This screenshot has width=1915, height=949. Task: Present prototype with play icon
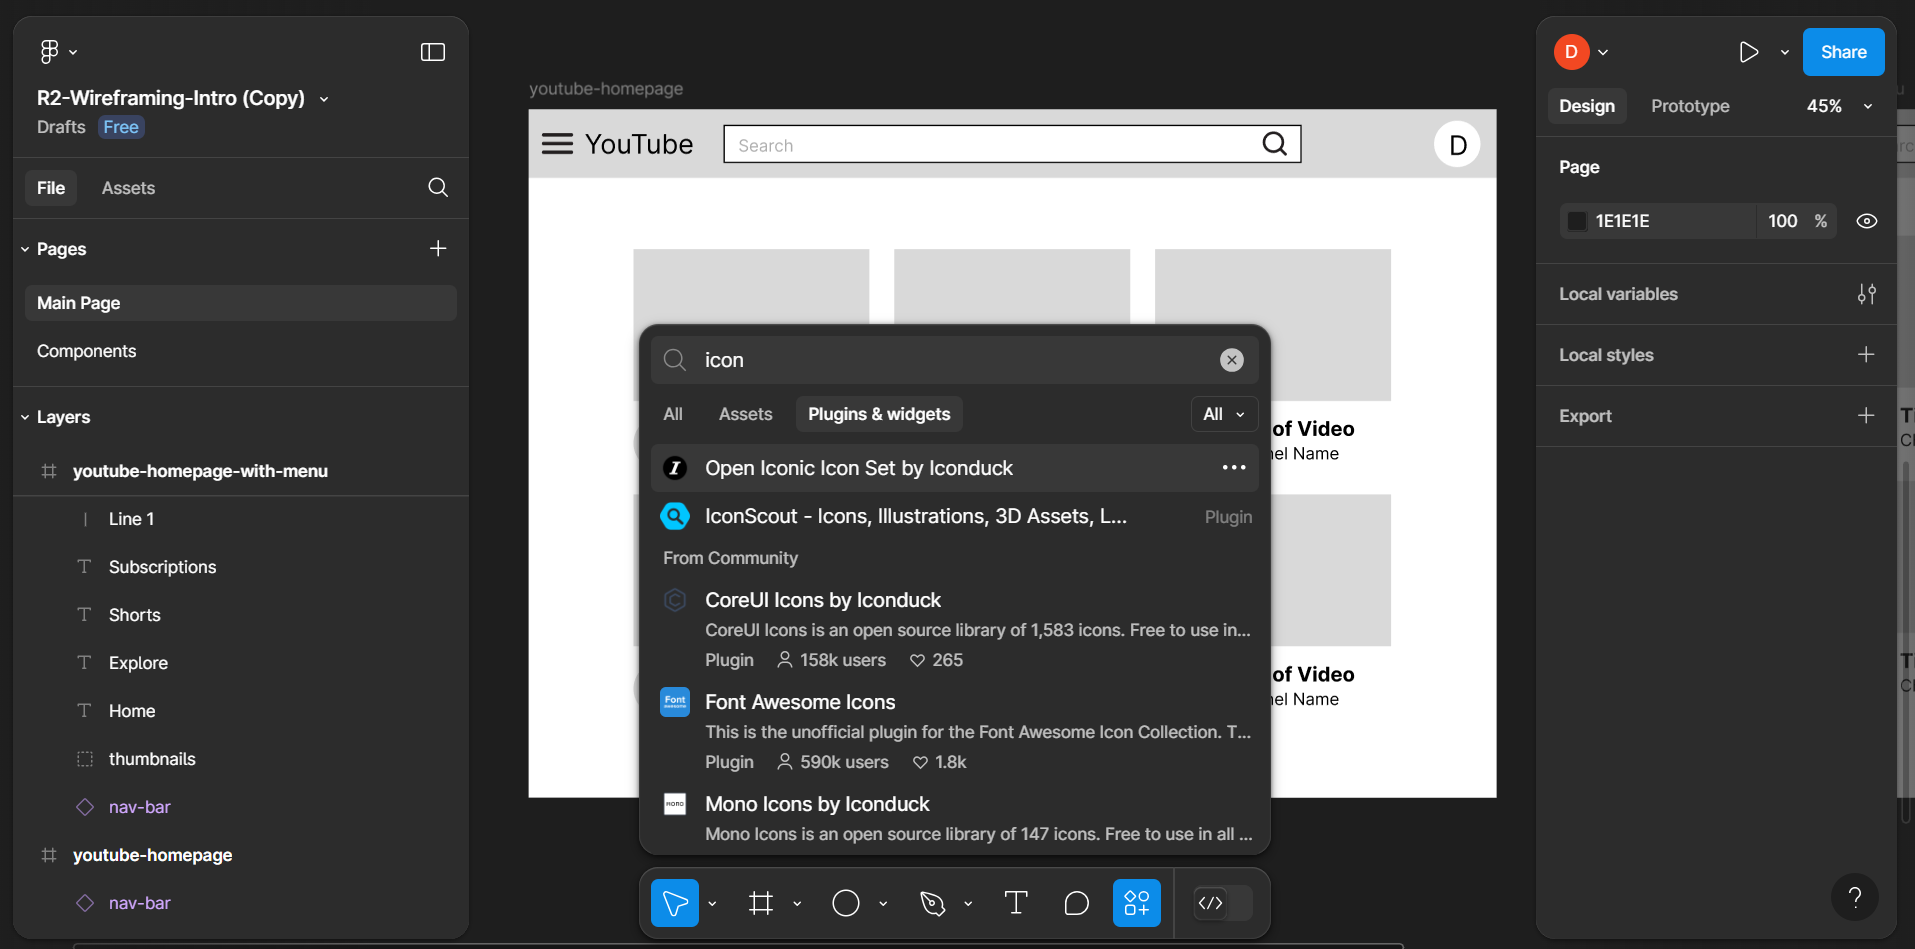click(x=1748, y=52)
